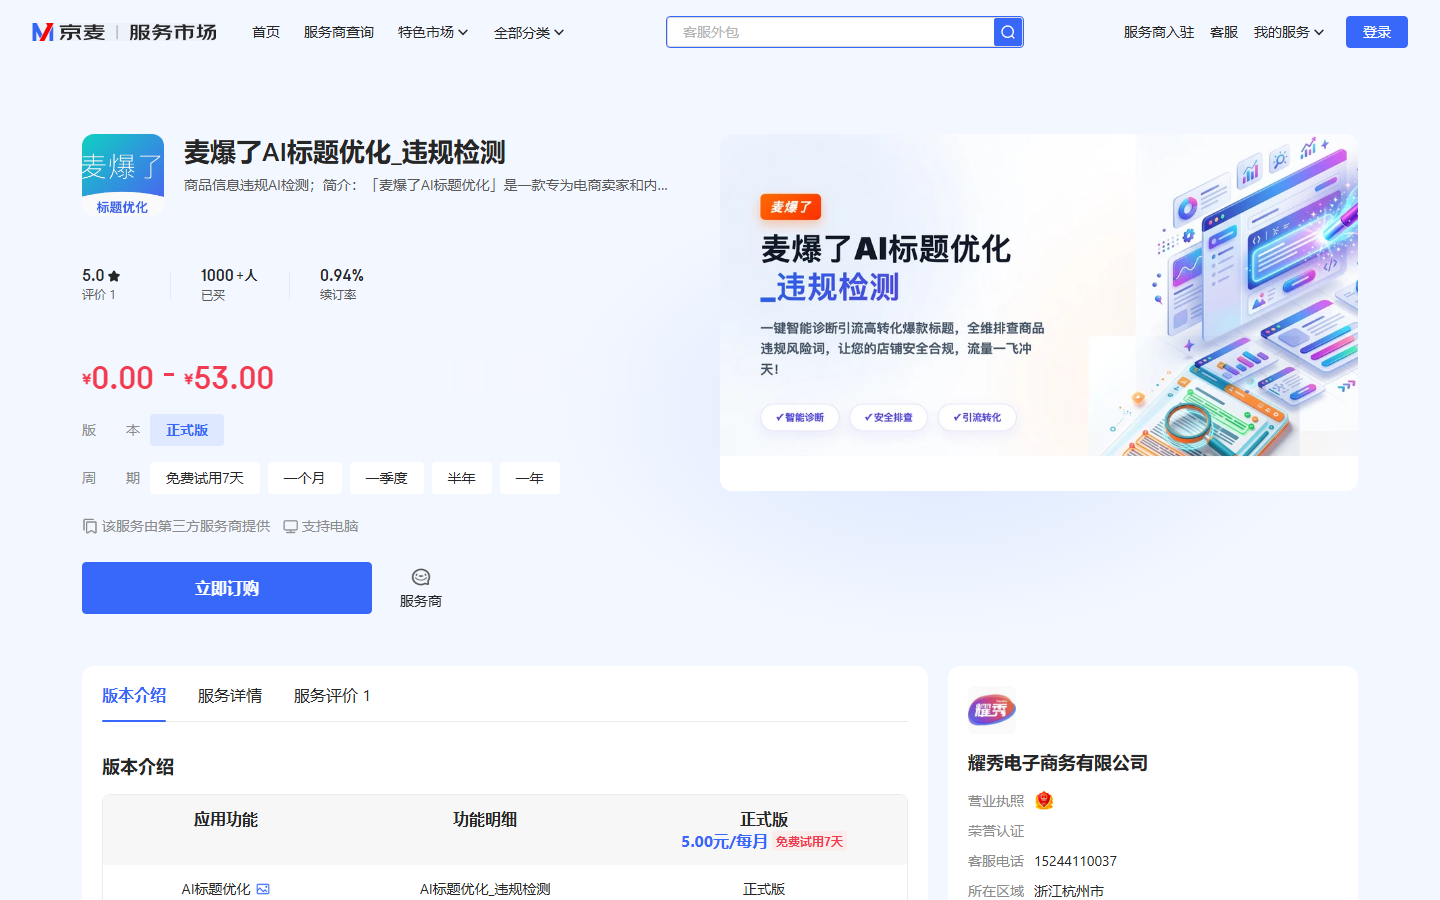Screen dimensions: 1440x900
Task: Select the 一季度 period
Action: [386, 478]
